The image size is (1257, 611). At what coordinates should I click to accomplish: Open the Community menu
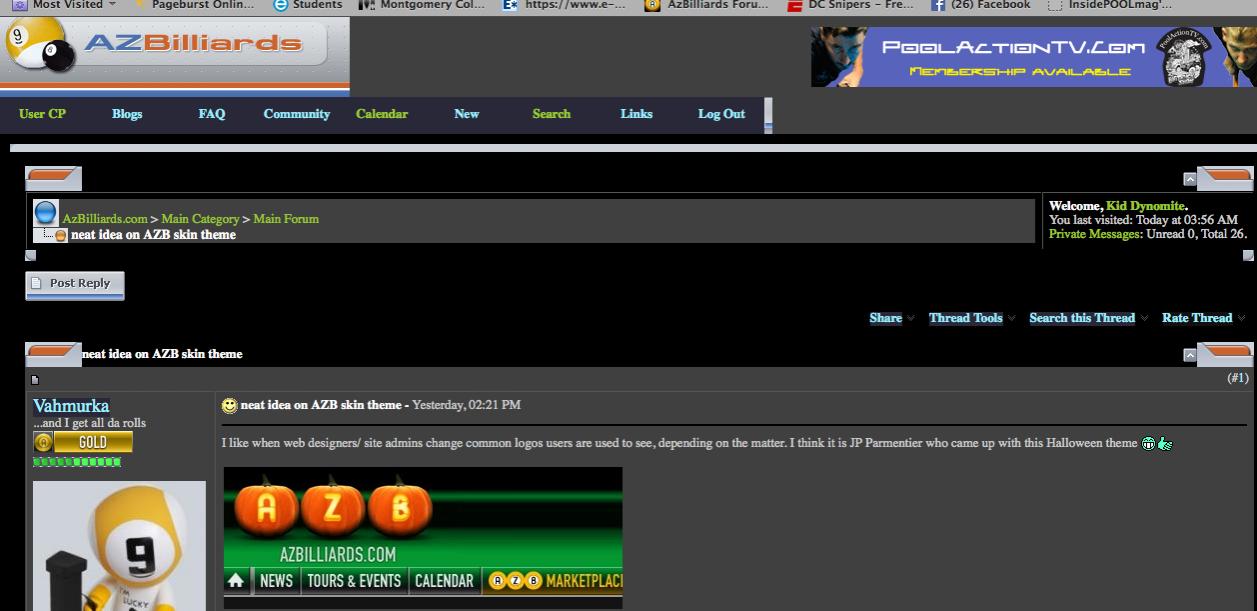pyautogui.click(x=297, y=114)
